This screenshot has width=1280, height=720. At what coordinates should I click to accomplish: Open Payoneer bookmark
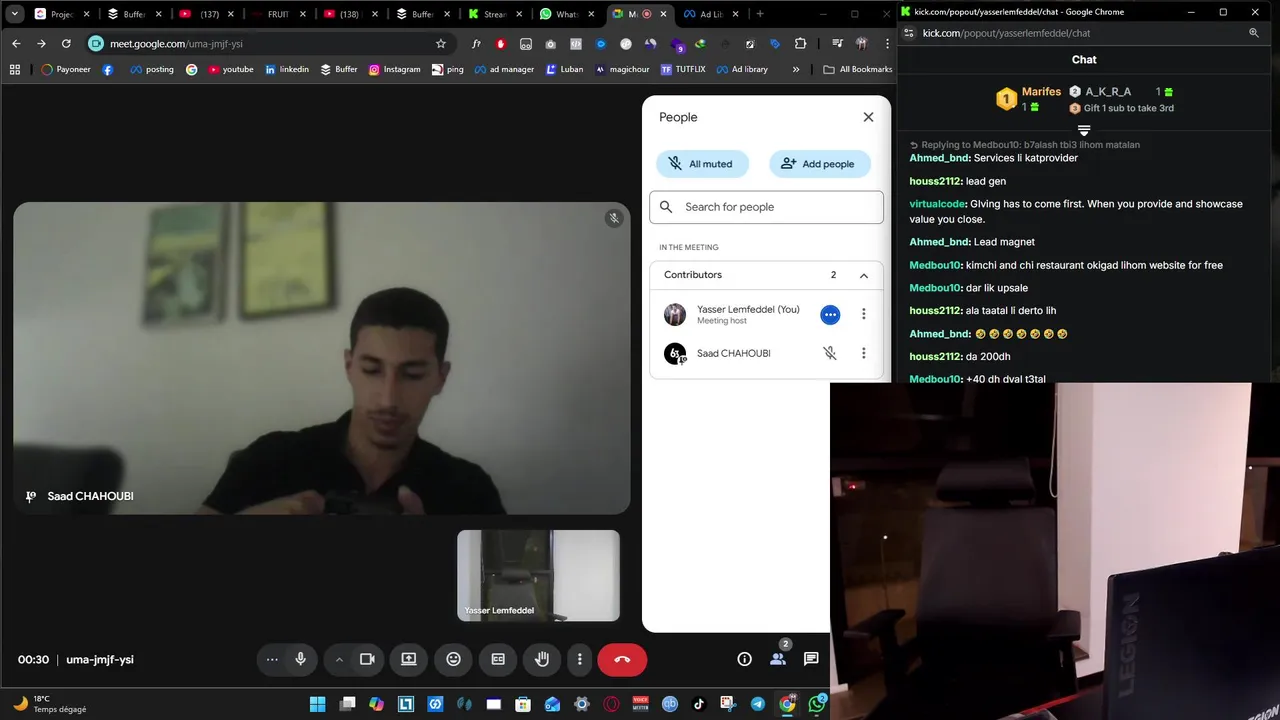tap(66, 70)
